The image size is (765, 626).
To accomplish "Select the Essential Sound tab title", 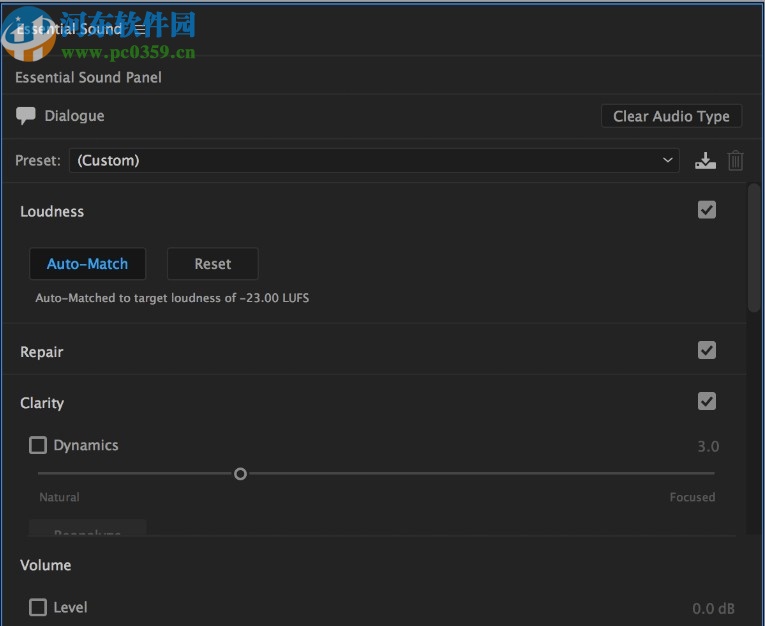I will [x=69, y=29].
